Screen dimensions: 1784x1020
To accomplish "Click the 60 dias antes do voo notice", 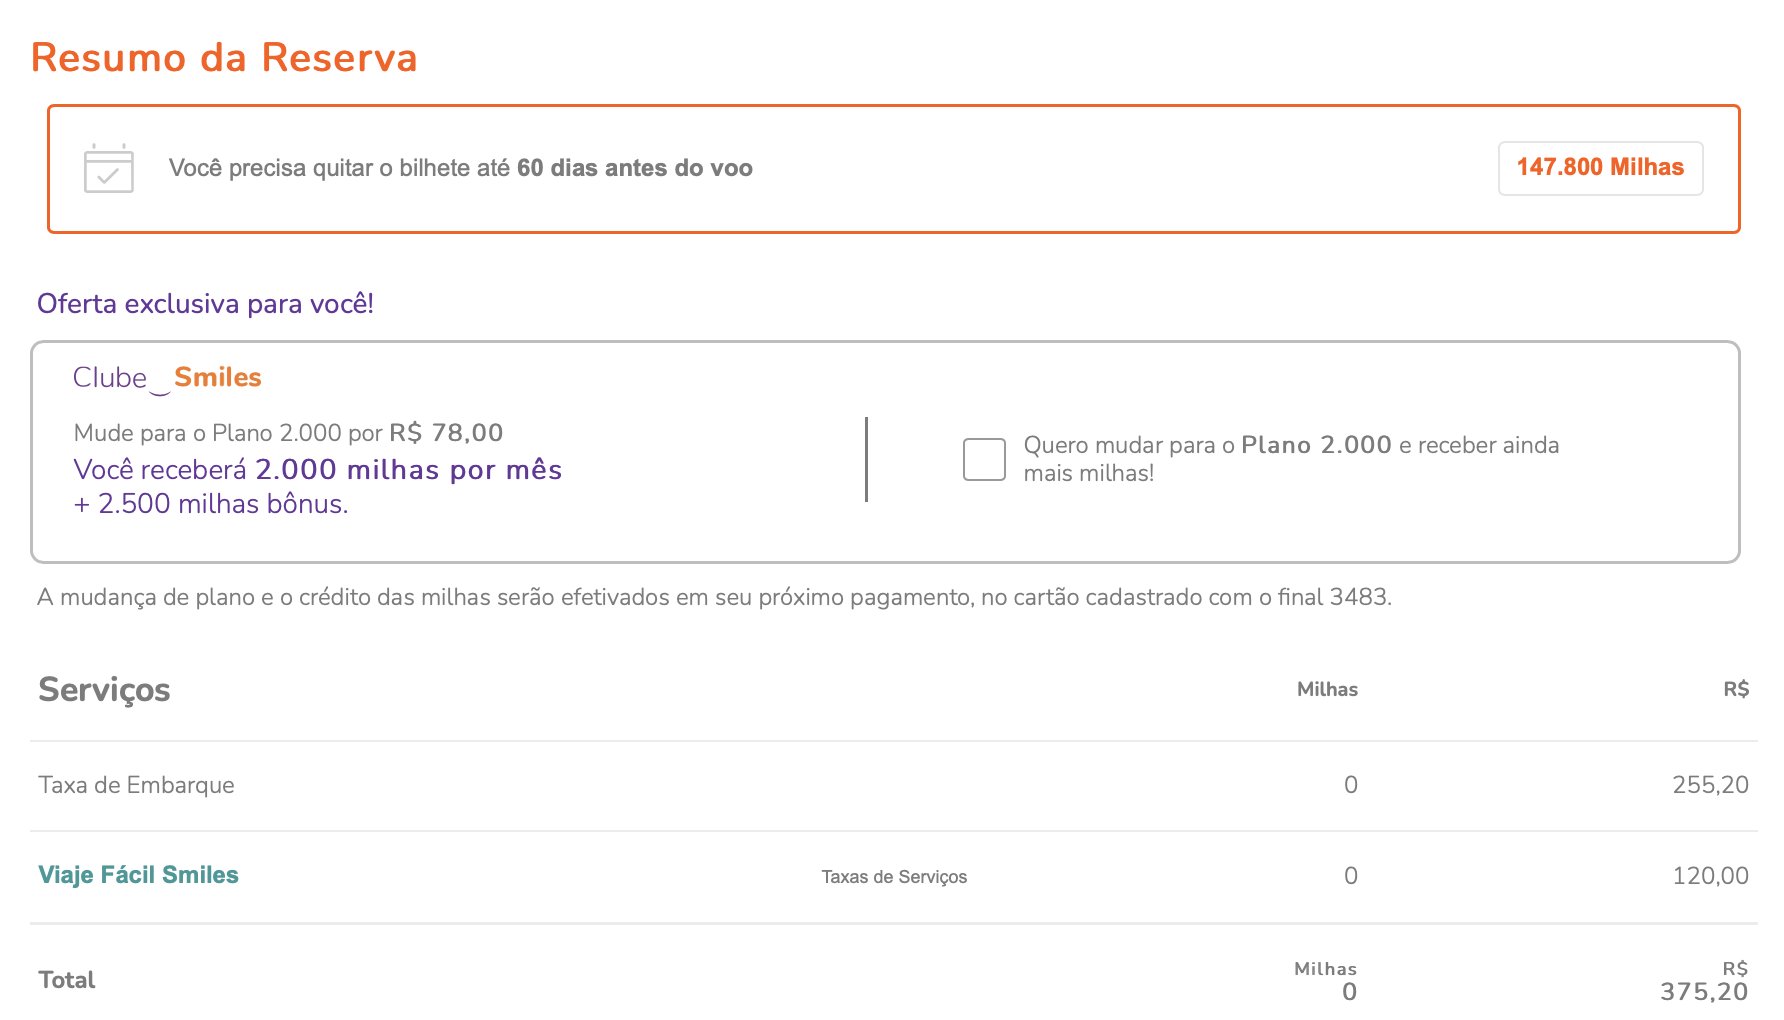I will tap(461, 168).
